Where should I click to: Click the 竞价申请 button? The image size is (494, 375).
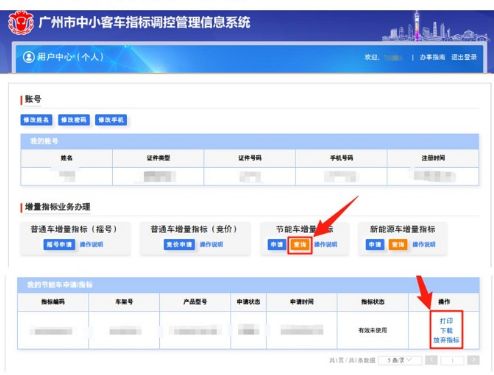point(179,245)
